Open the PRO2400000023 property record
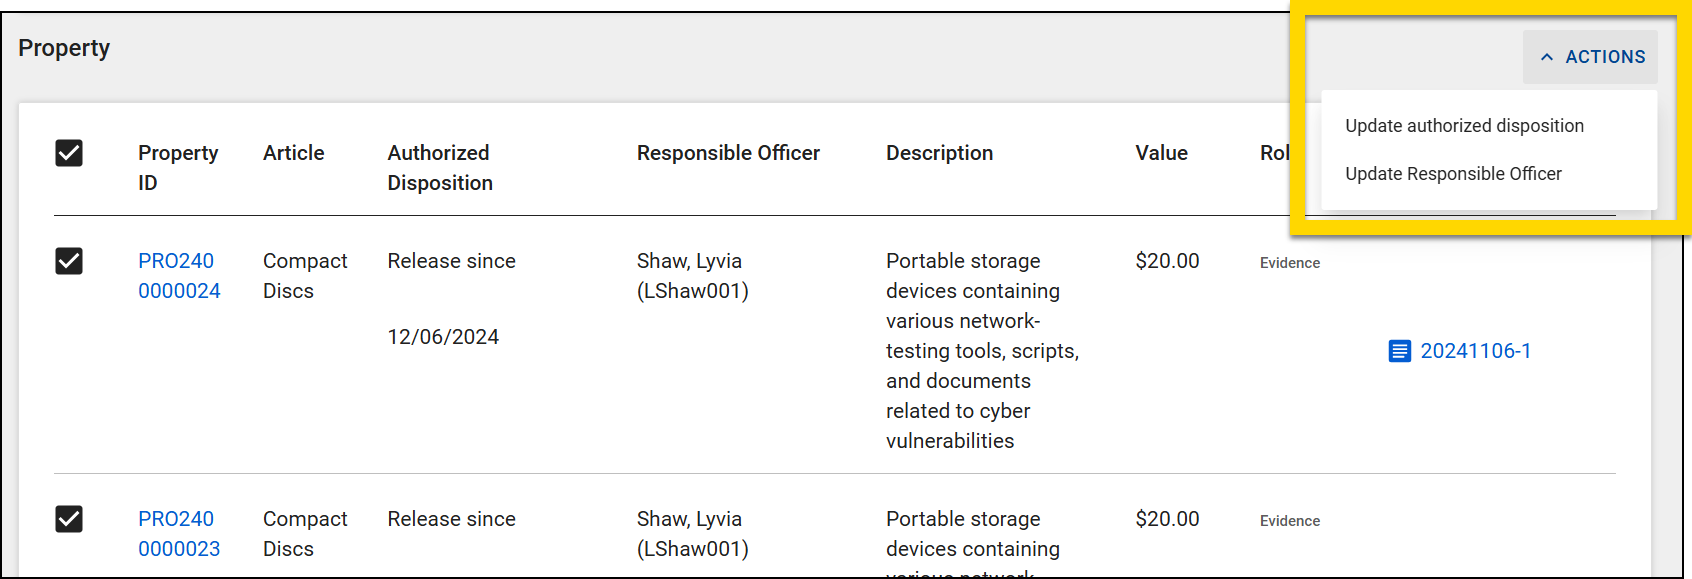Screen dimensions: 1692x579 tap(178, 533)
